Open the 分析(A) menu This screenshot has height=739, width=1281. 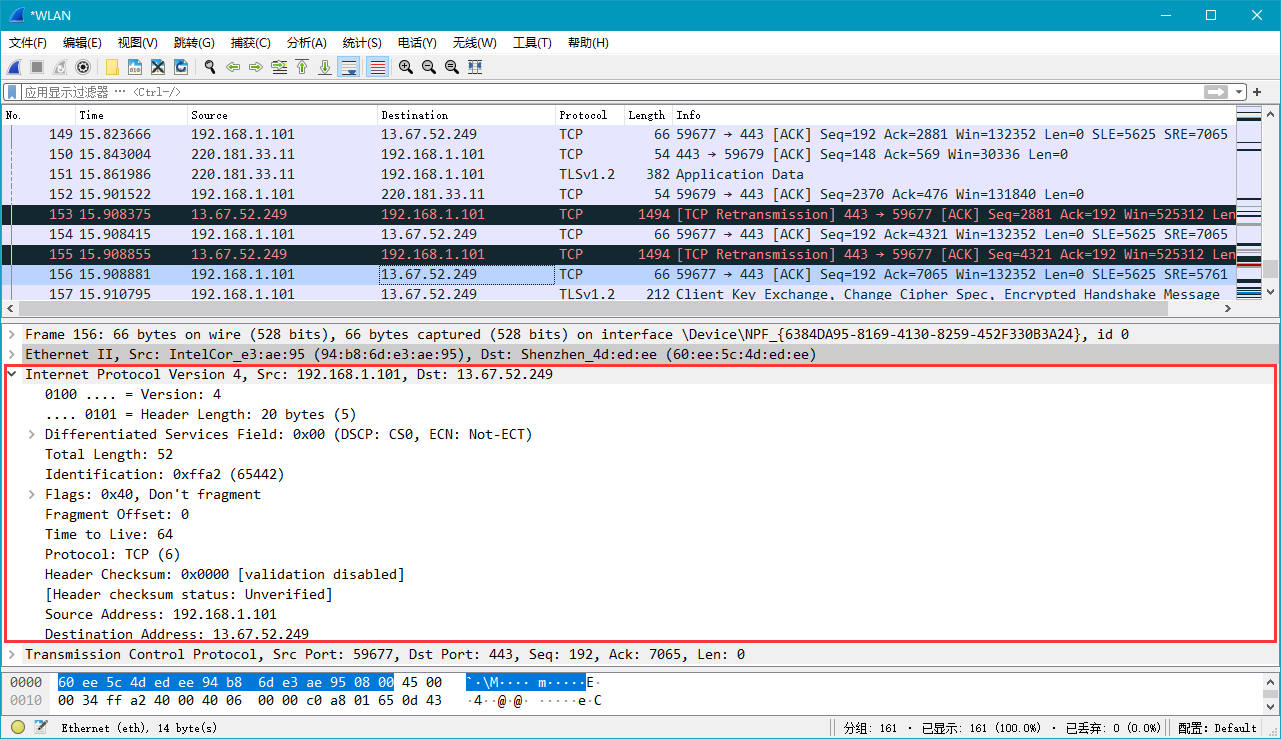(x=307, y=43)
